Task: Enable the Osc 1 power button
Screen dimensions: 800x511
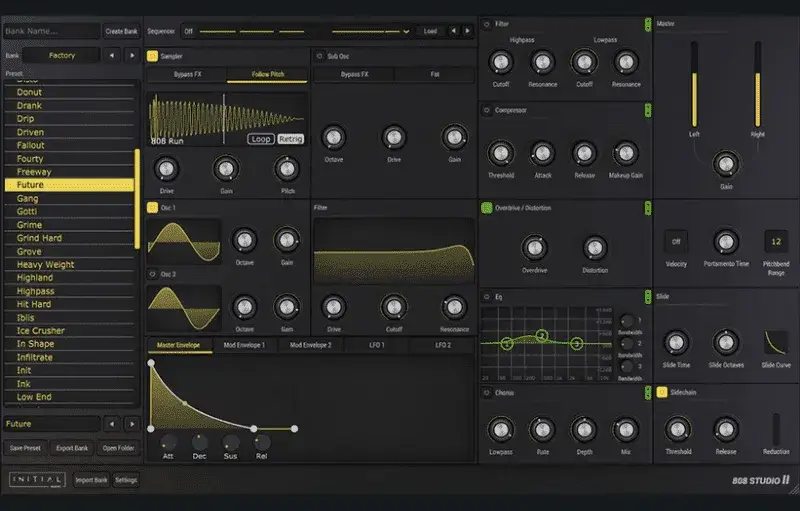Action: point(152,208)
